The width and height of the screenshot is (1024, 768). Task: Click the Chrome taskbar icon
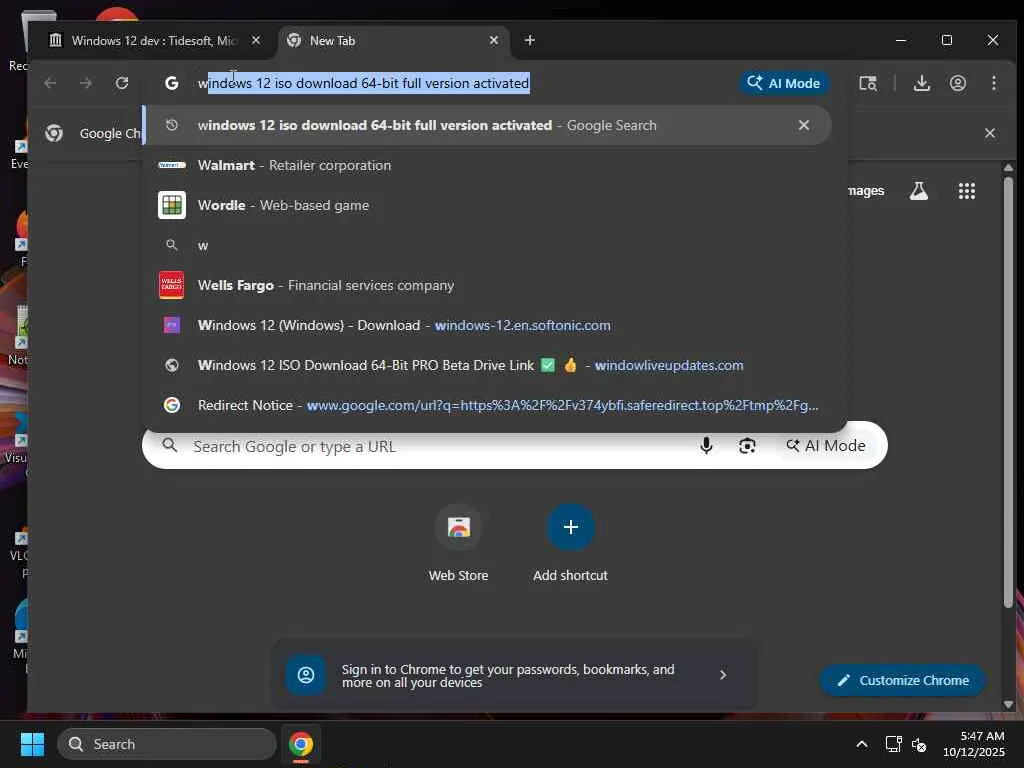(x=300, y=744)
